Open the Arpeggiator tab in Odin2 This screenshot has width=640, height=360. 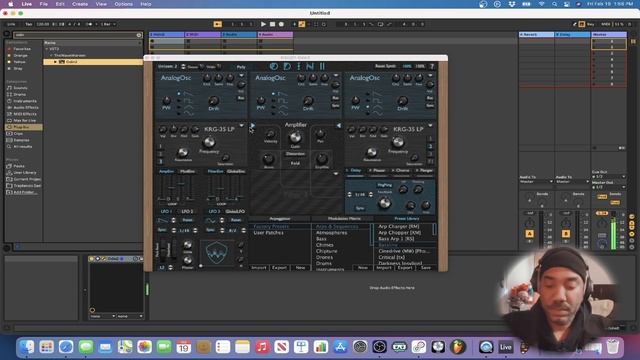pyautogui.click(x=280, y=219)
